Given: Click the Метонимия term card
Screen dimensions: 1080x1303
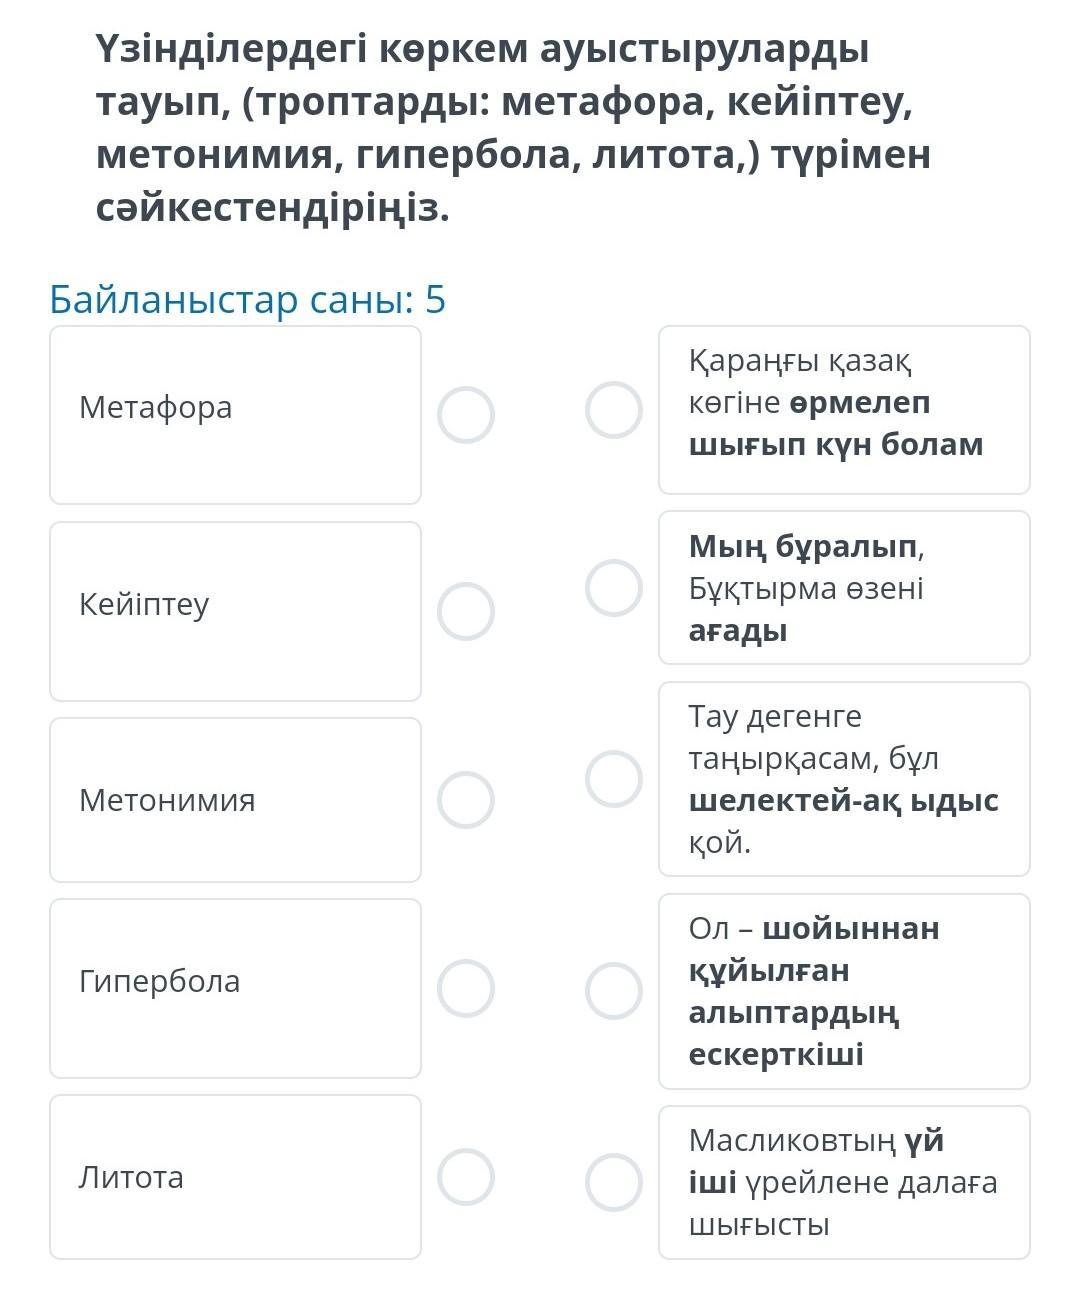Looking at the screenshot, I should [x=235, y=800].
